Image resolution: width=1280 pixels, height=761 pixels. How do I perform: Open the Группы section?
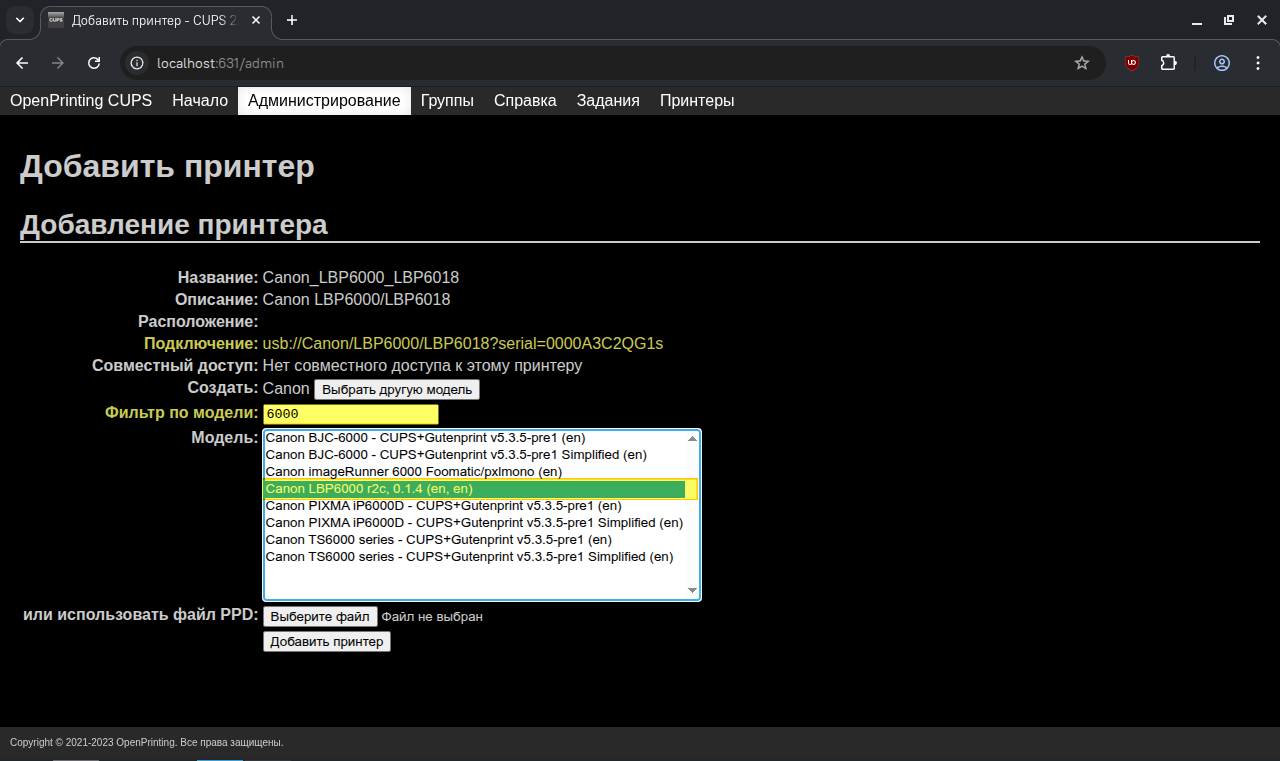[x=447, y=101]
